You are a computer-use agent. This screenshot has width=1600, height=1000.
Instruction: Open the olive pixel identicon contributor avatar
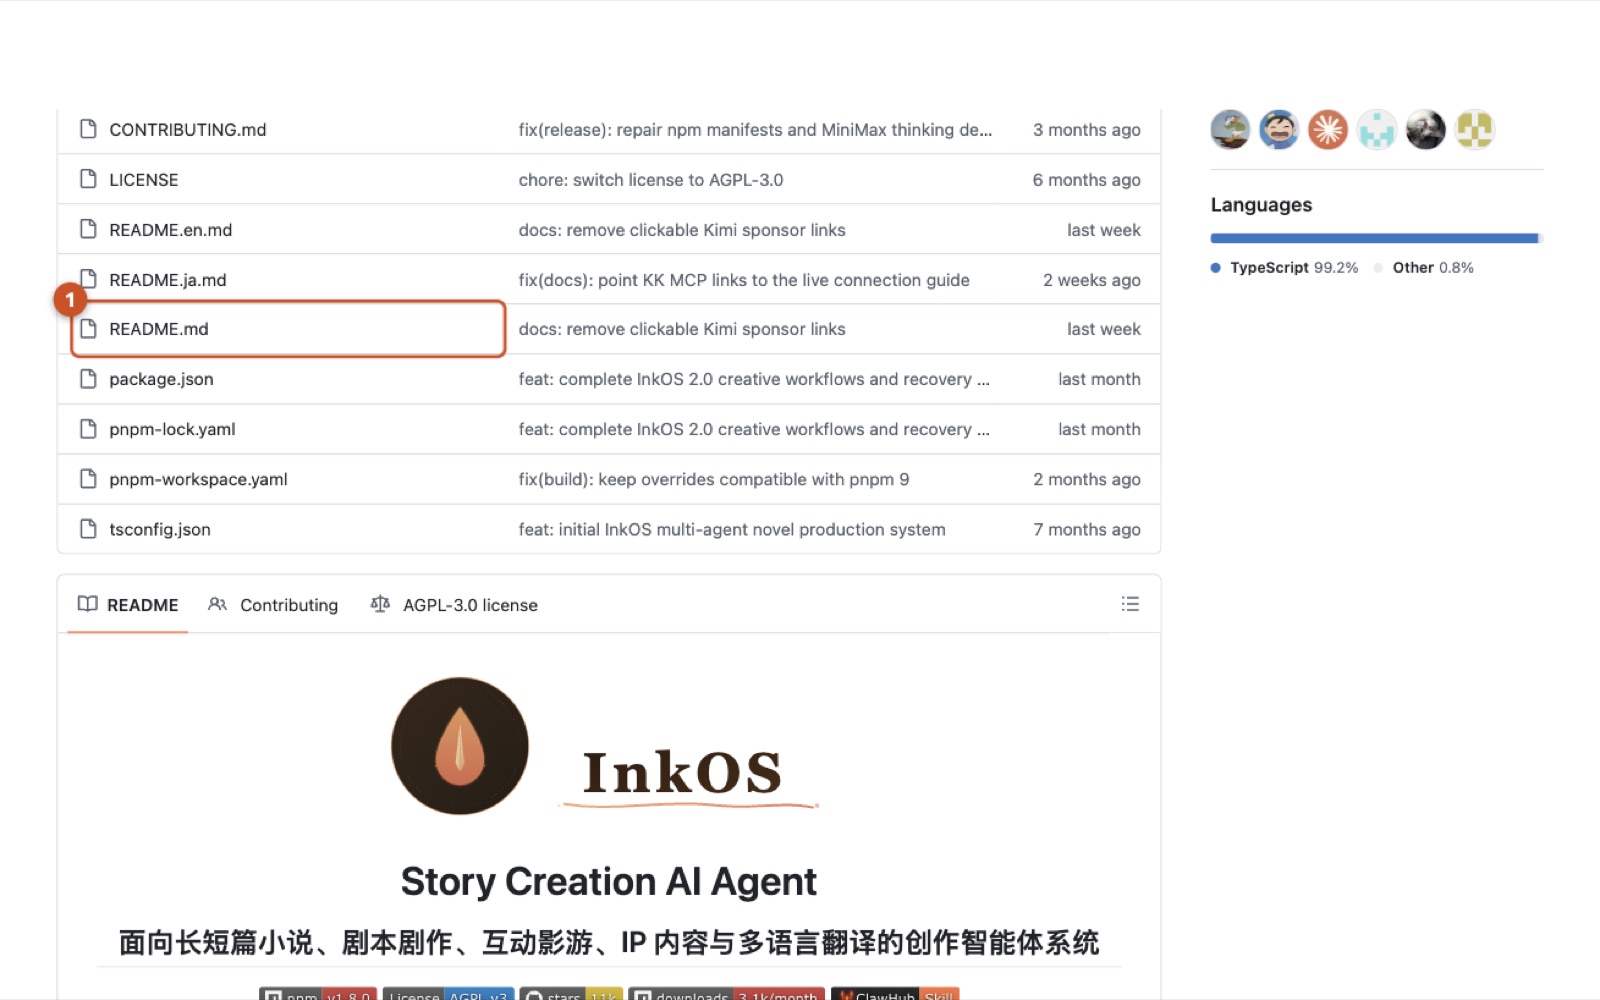click(1475, 130)
